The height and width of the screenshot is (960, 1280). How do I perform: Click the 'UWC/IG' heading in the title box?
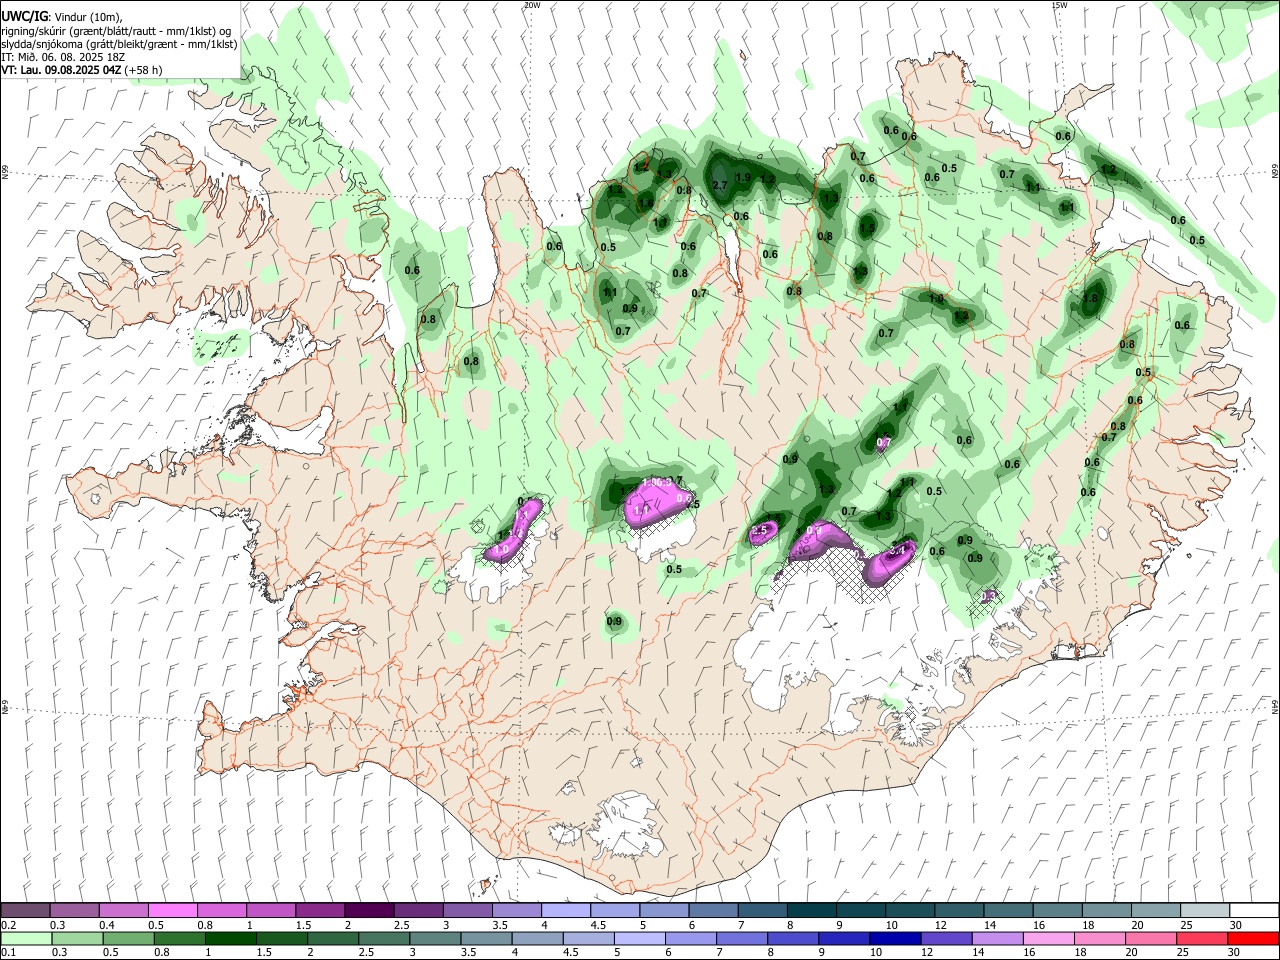[x=23, y=17]
